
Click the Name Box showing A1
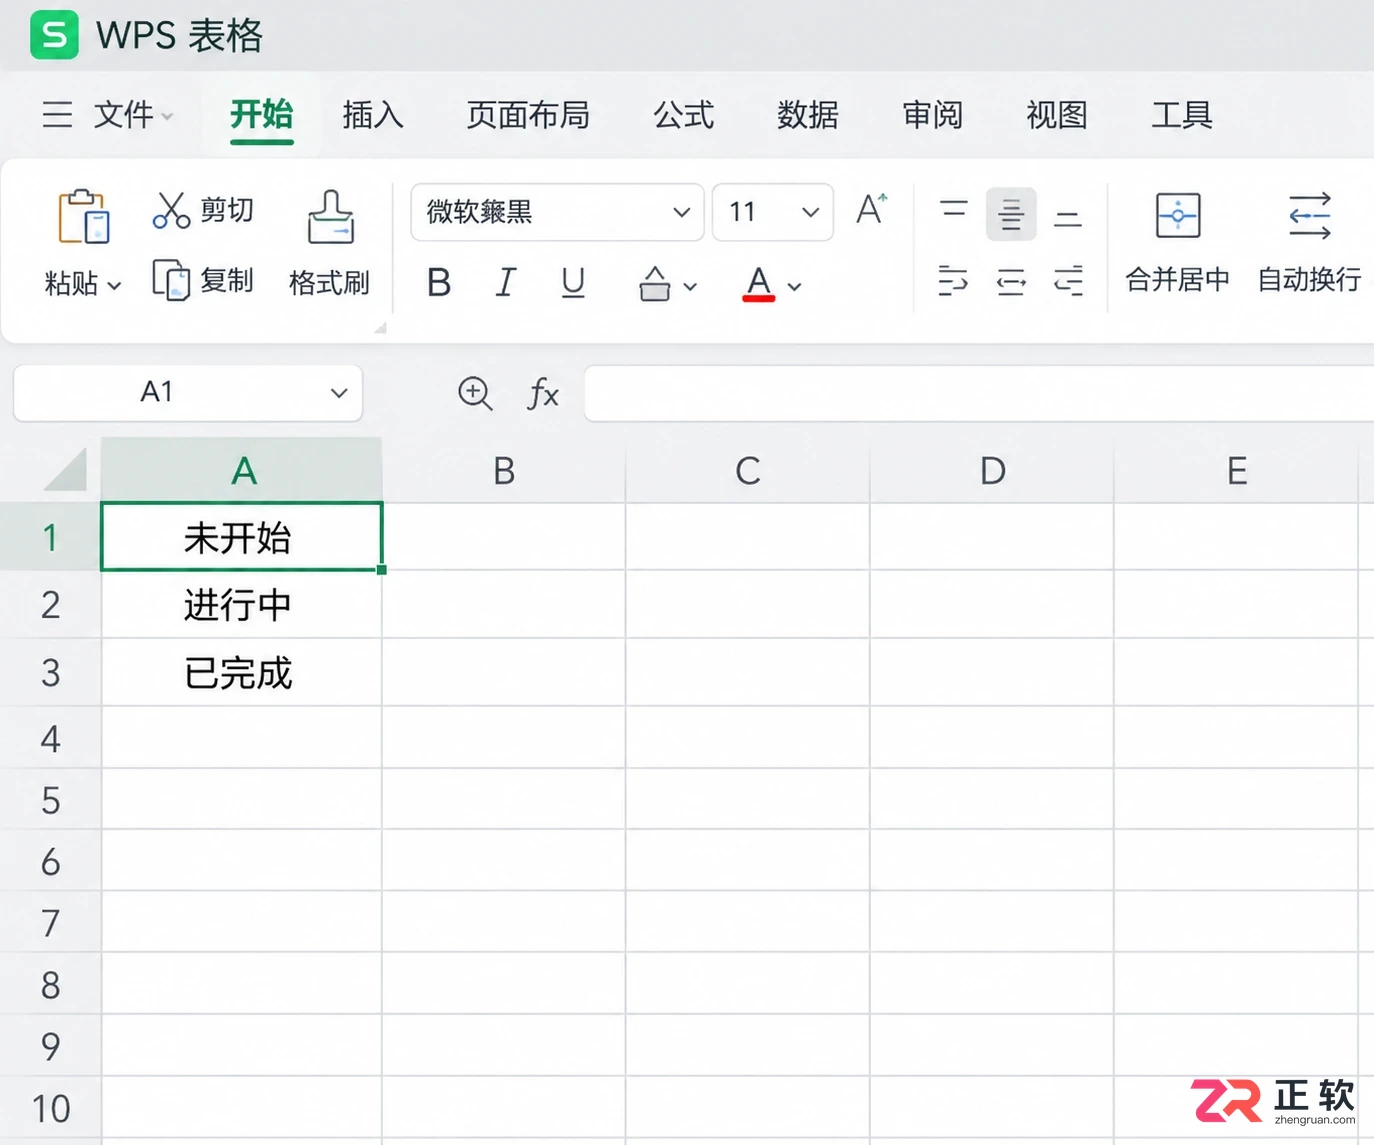click(x=188, y=392)
